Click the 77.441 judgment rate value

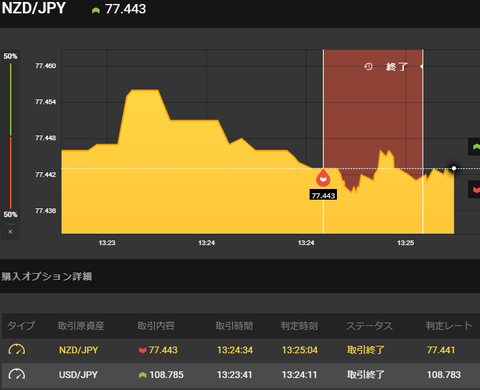[x=441, y=350]
